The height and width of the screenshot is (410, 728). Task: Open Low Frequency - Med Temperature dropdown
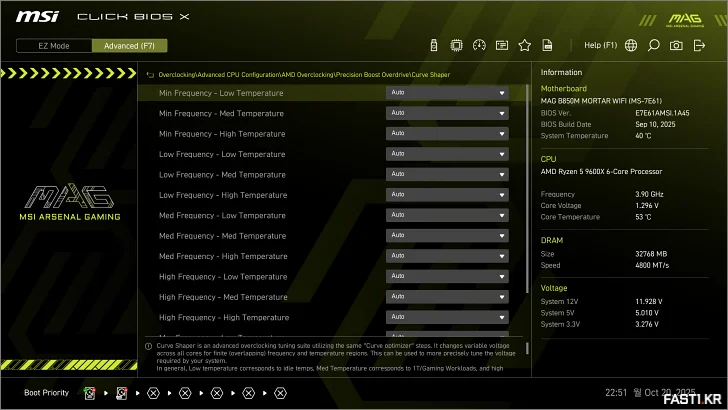pyautogui.click(x=447, y=175)
